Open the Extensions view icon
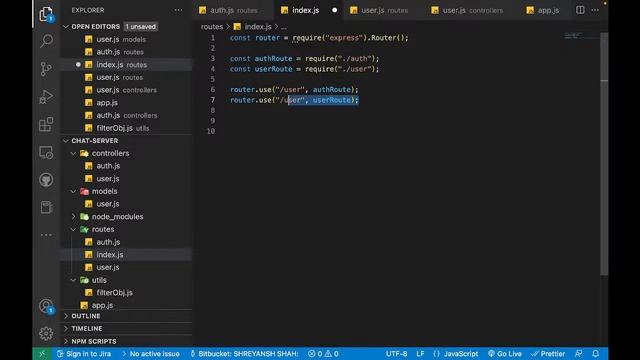 click(46, 124)
